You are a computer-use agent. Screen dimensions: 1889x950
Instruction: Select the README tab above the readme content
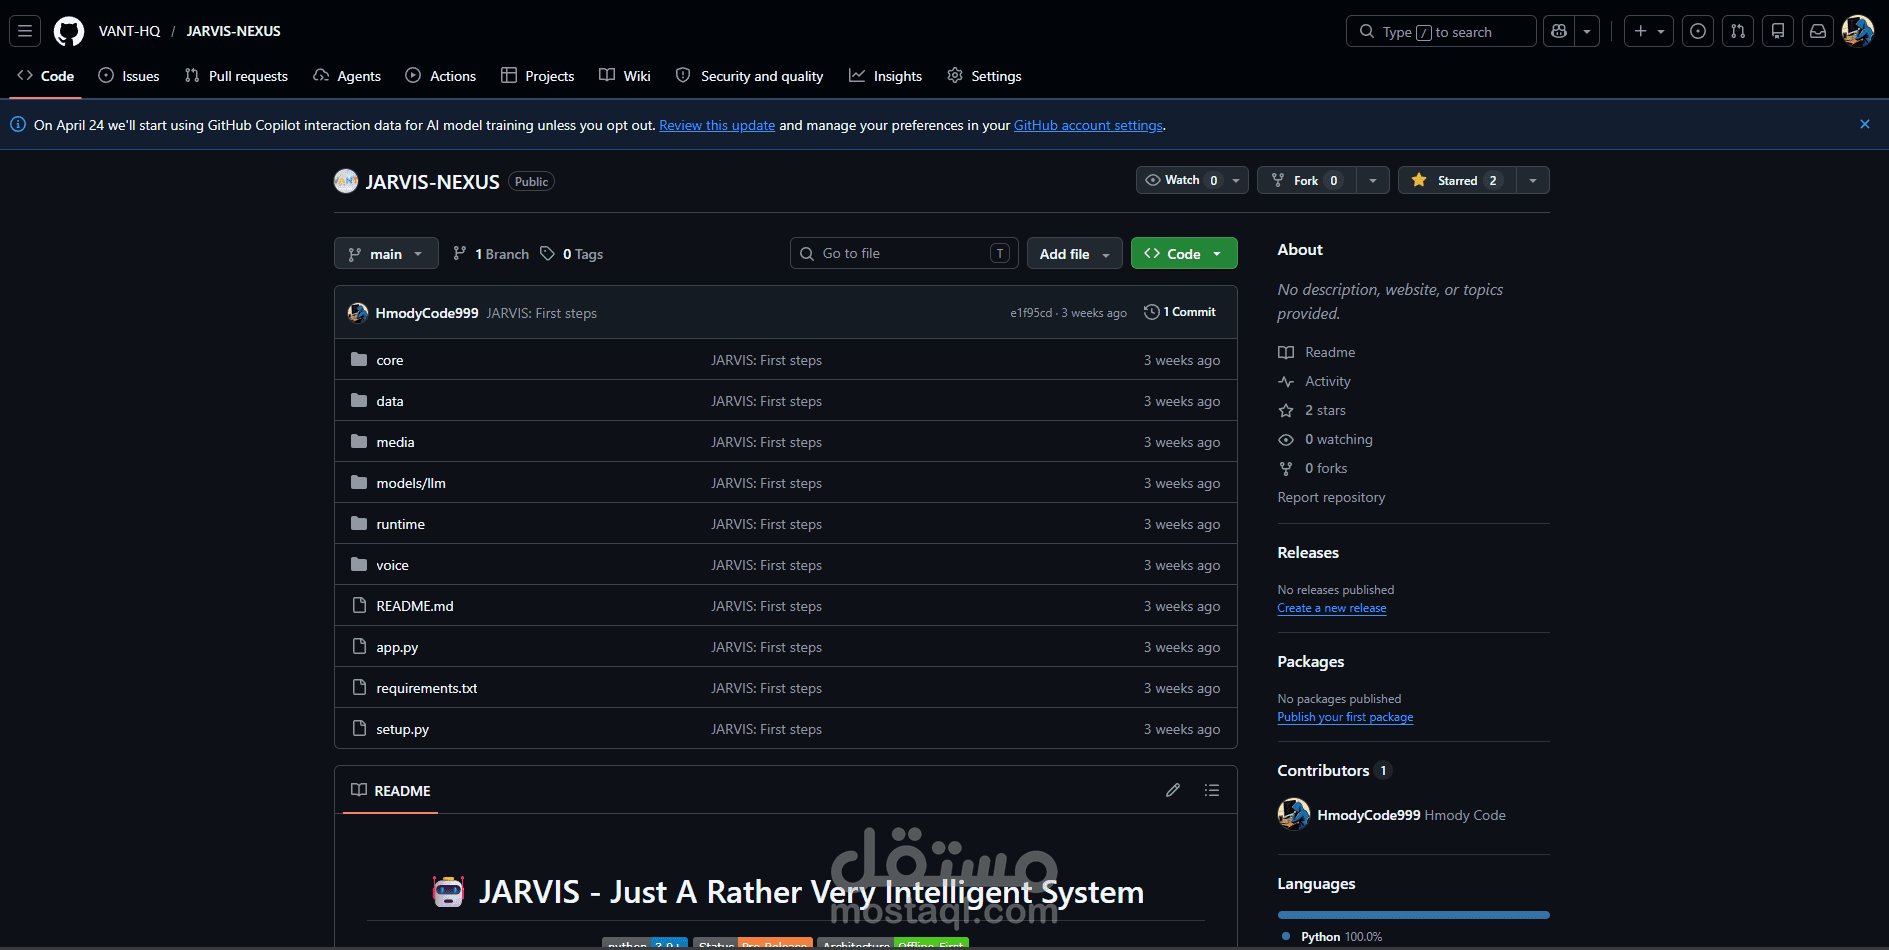(391, 790)
